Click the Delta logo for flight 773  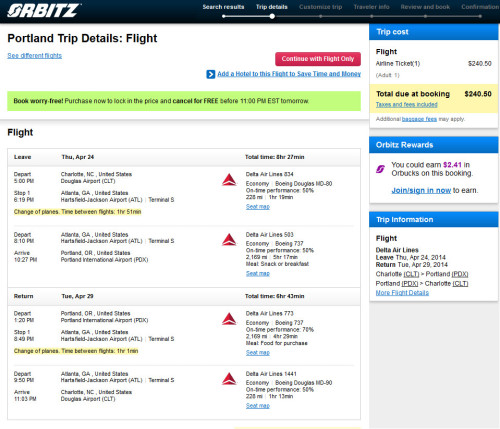click(229, 319)
